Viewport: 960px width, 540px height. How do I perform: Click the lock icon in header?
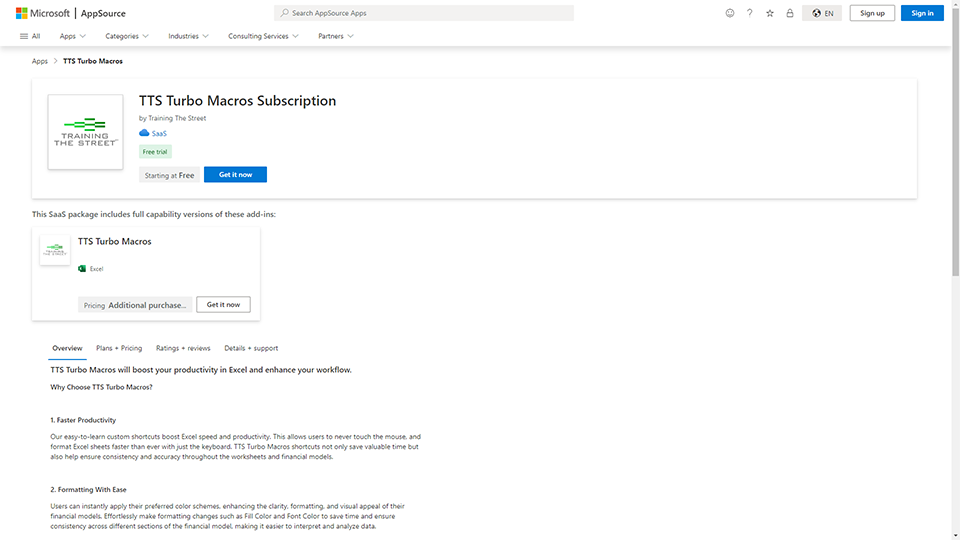[790, 13]
